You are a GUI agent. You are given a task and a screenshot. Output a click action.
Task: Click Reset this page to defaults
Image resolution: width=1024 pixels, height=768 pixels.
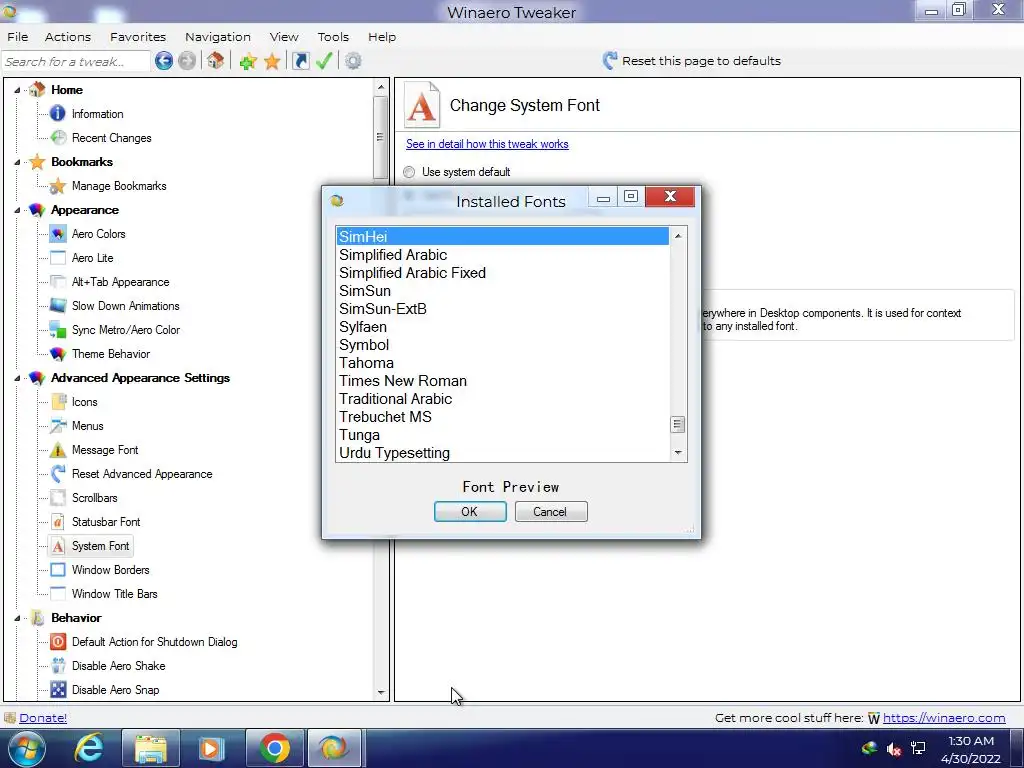[692, 61]
